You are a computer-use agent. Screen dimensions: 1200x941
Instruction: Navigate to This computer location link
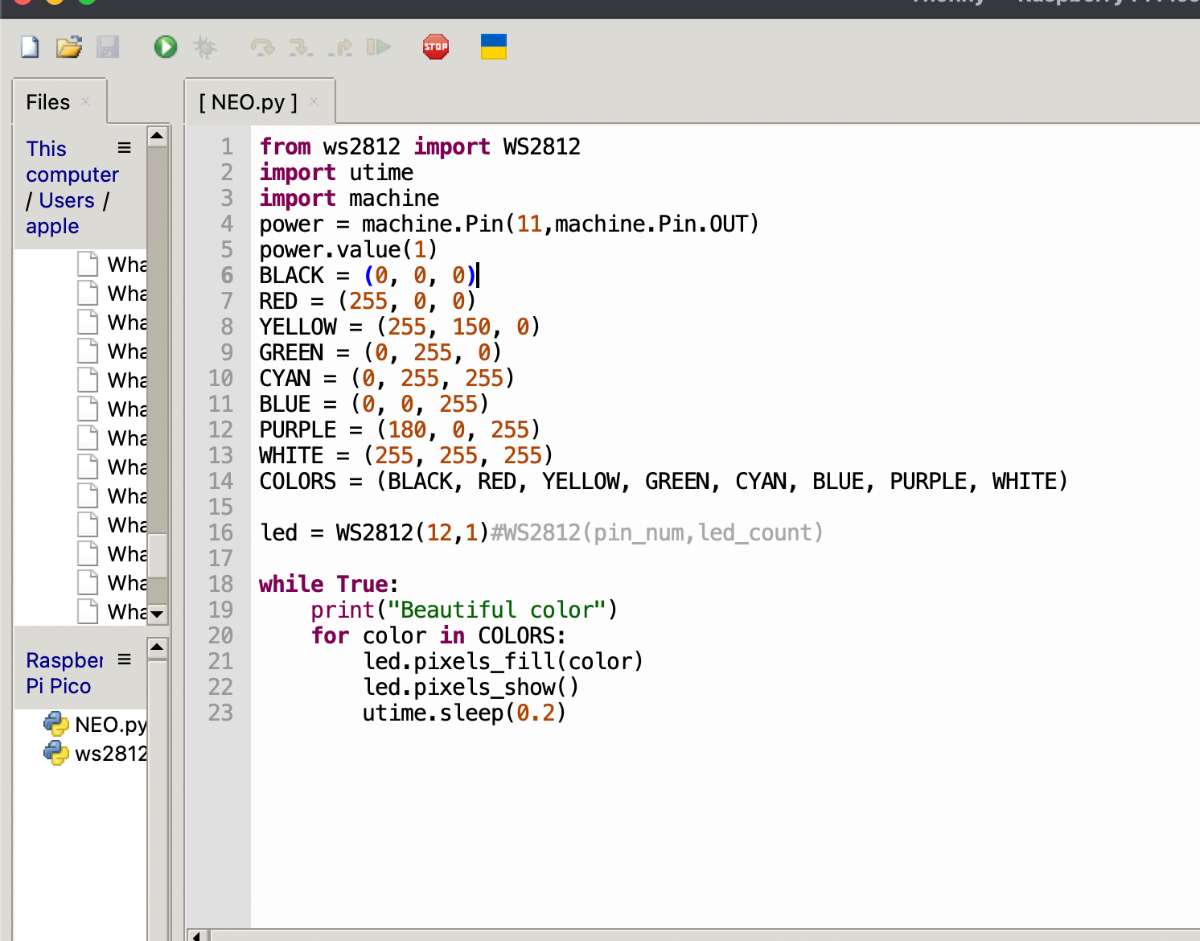[x=72, y=161]
